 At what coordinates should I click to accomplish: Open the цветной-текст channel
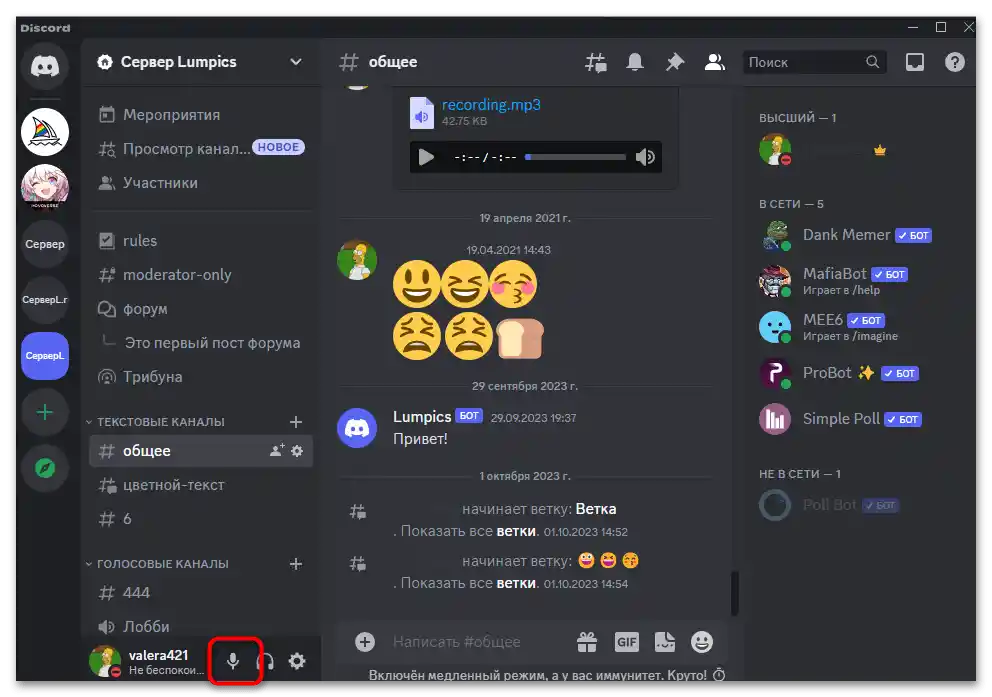[201, 485]
